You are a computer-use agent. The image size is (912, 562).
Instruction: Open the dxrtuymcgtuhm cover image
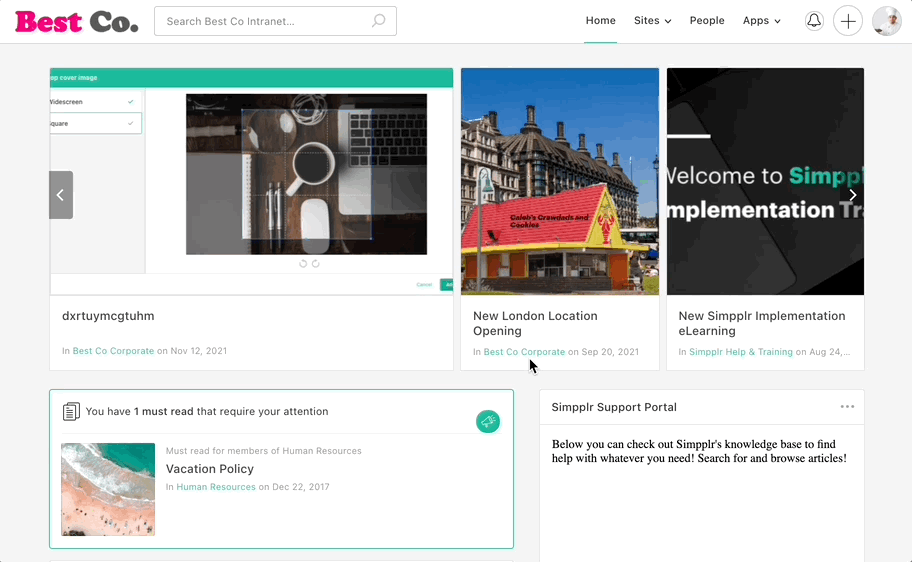pos(251,181)
